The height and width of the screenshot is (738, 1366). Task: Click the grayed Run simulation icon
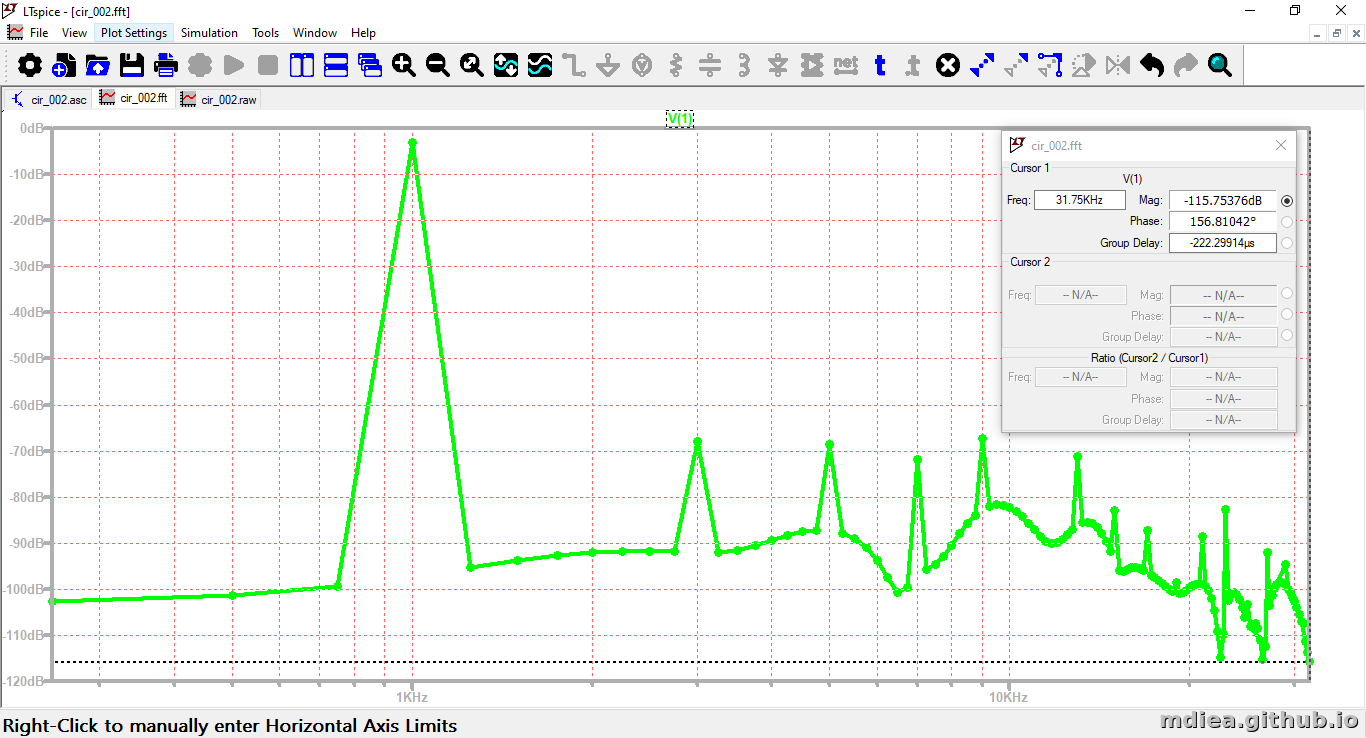(x=234, y=66)
